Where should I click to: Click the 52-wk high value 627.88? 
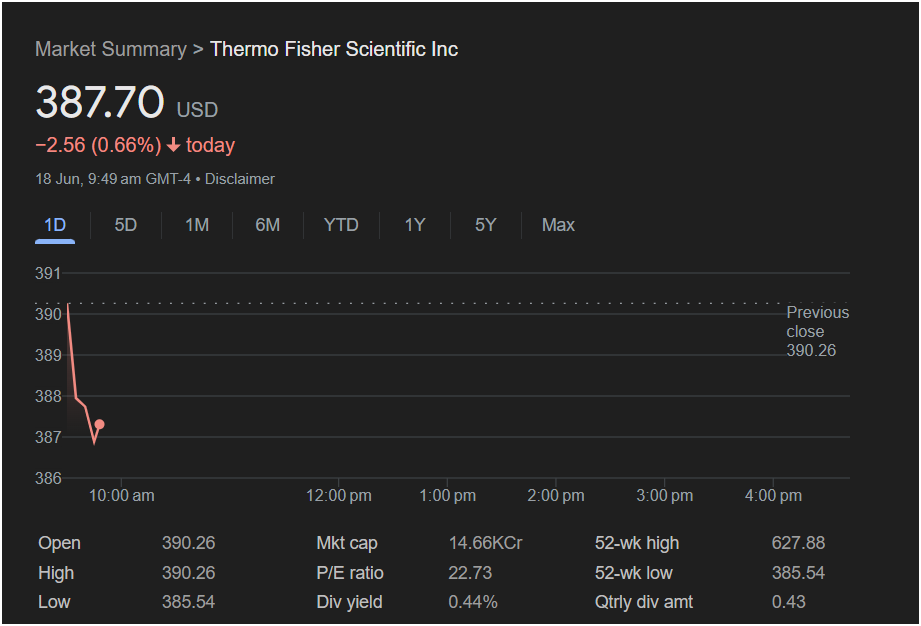coord(798,543)
